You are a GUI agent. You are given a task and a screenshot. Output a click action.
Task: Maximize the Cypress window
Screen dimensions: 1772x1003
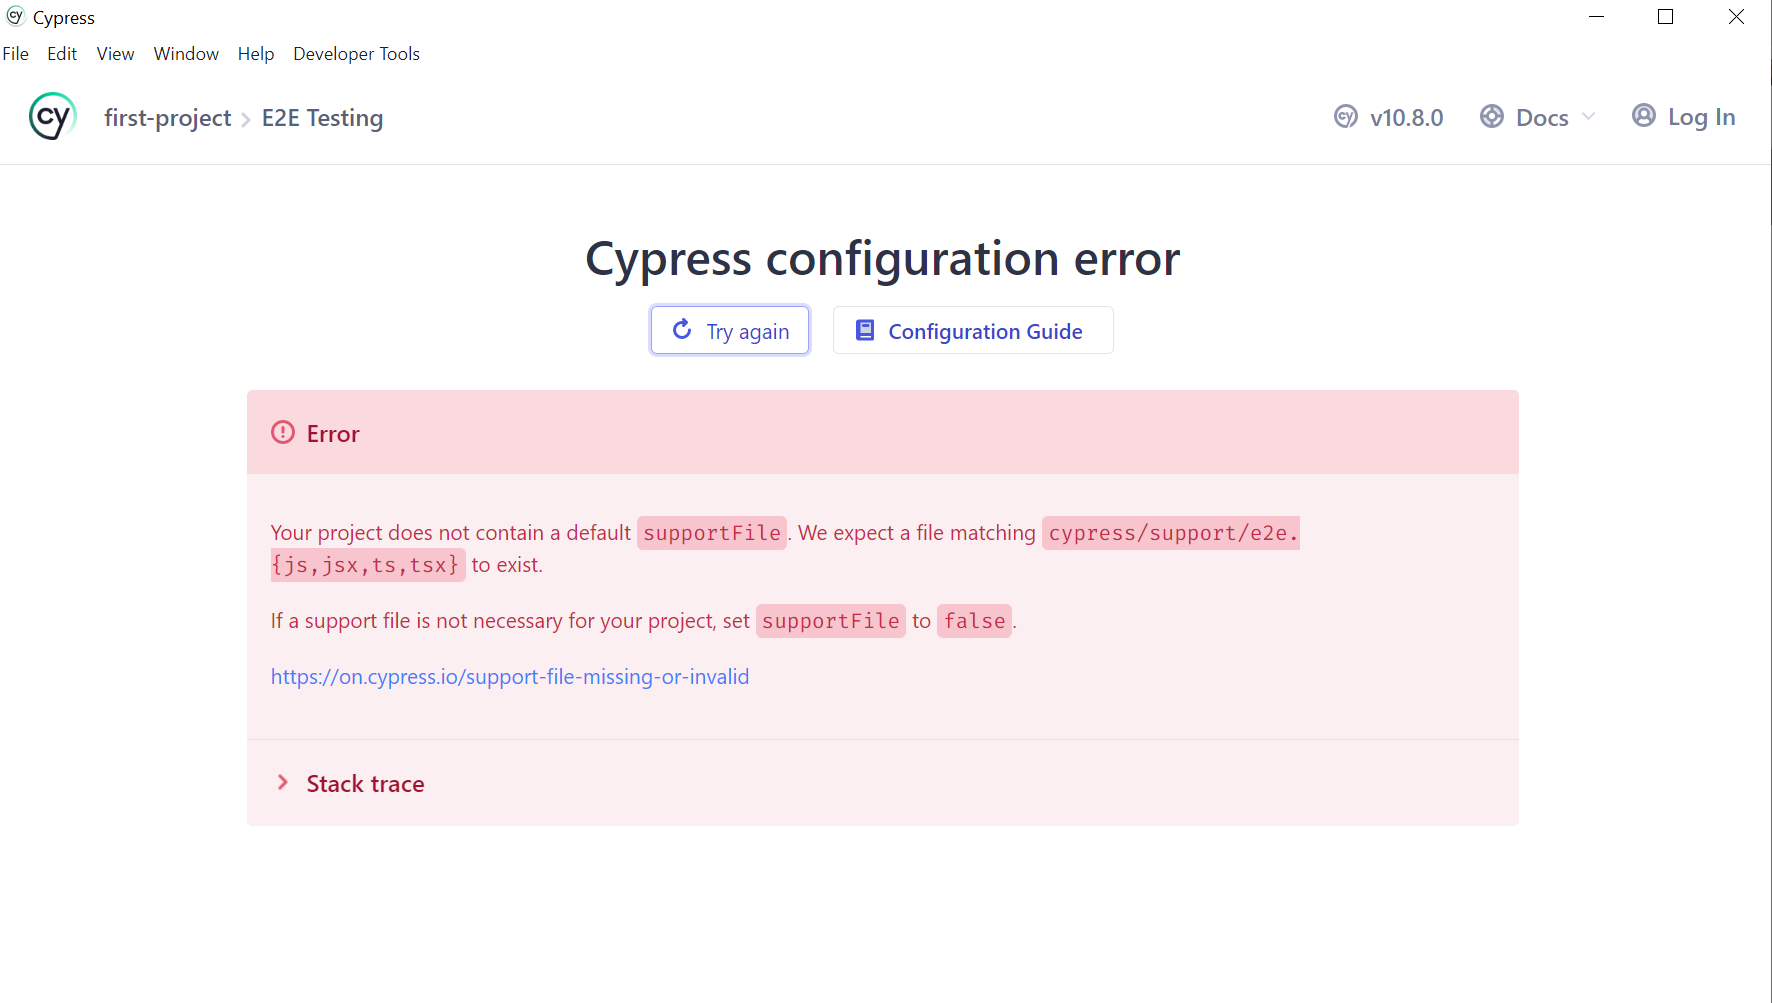click(1666, 17)
